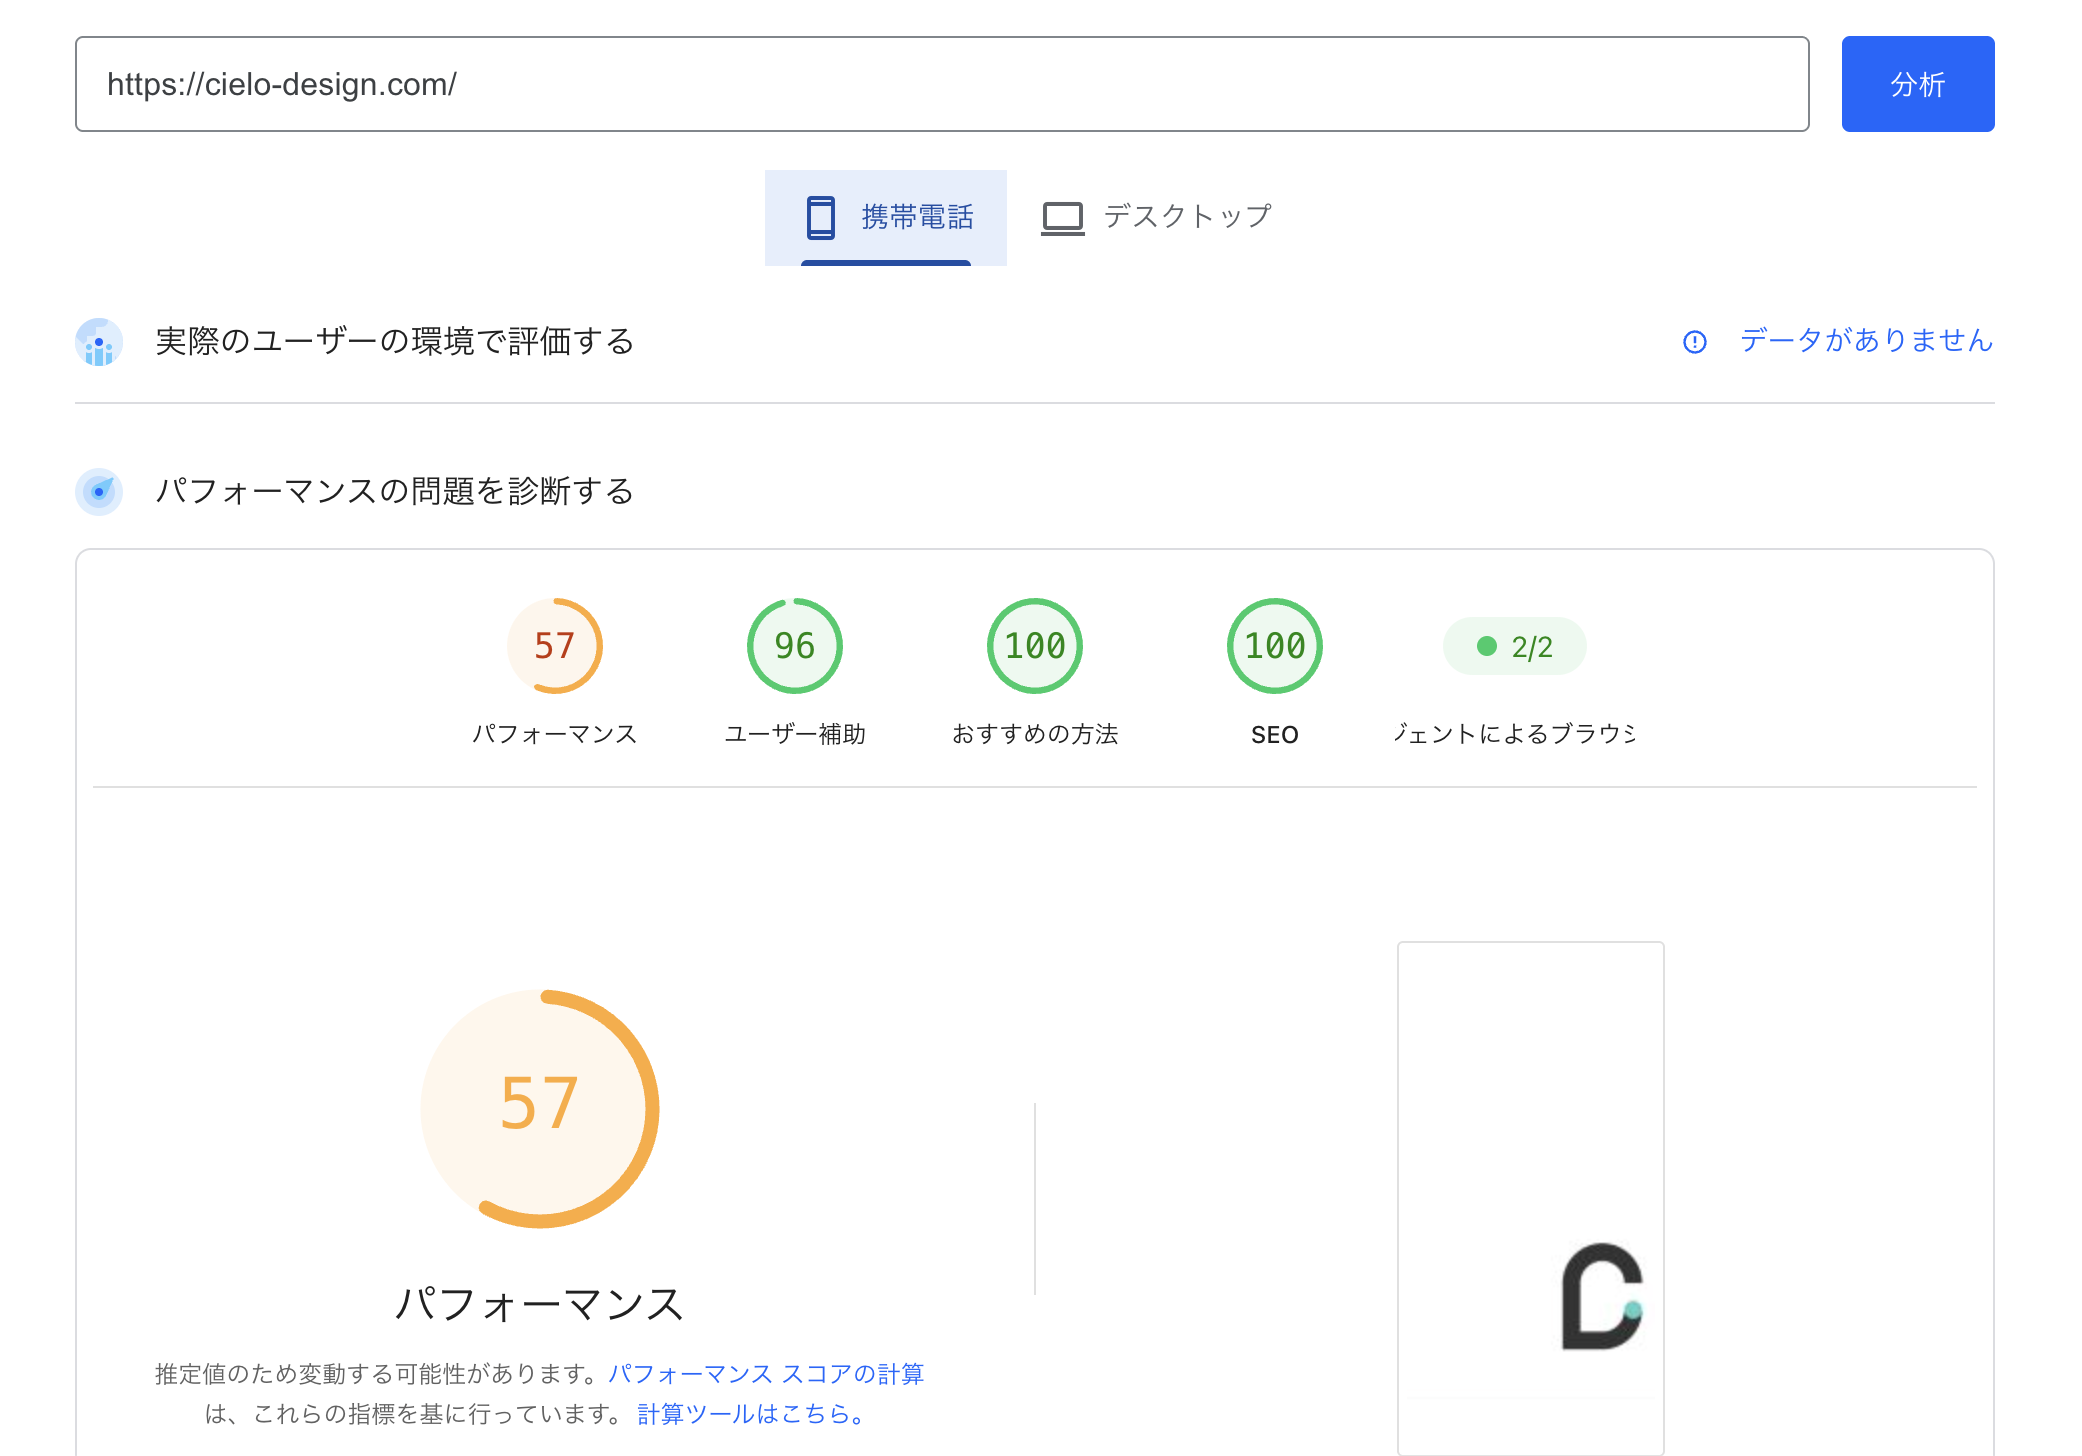Open the データがありません link
This screenshot has width=2082, height=1456.
(x=1866, y=341)
